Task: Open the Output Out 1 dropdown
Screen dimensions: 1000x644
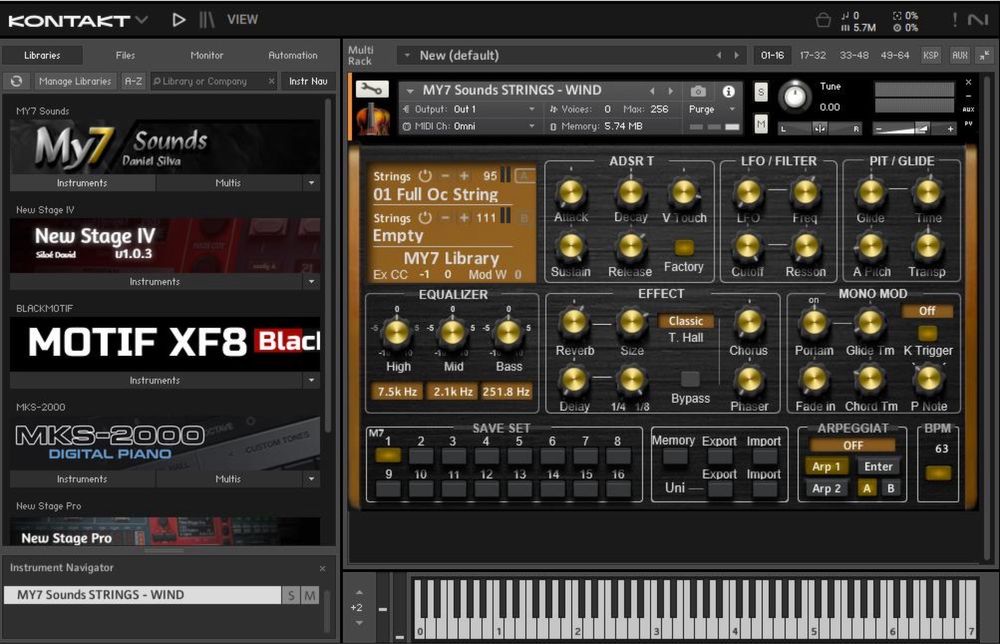Action: (x=469, y=109)
